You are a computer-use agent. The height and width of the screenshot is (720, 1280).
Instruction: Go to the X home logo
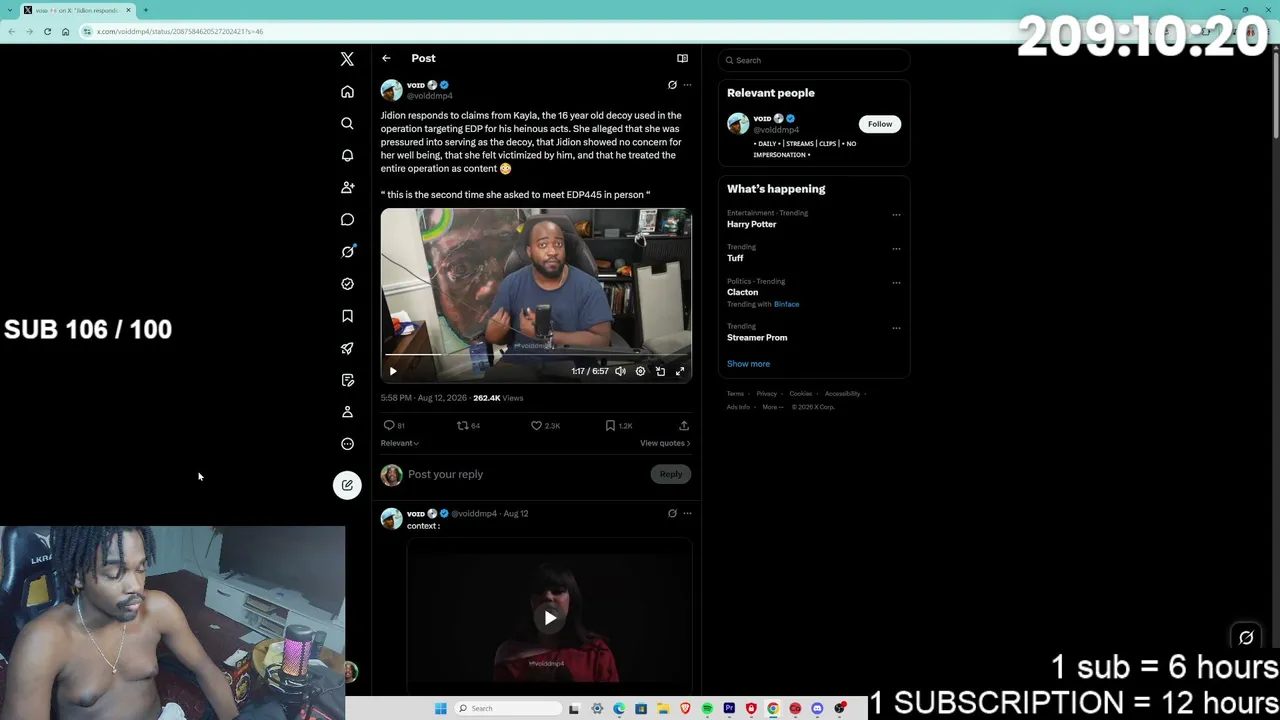tap(347, 60)
